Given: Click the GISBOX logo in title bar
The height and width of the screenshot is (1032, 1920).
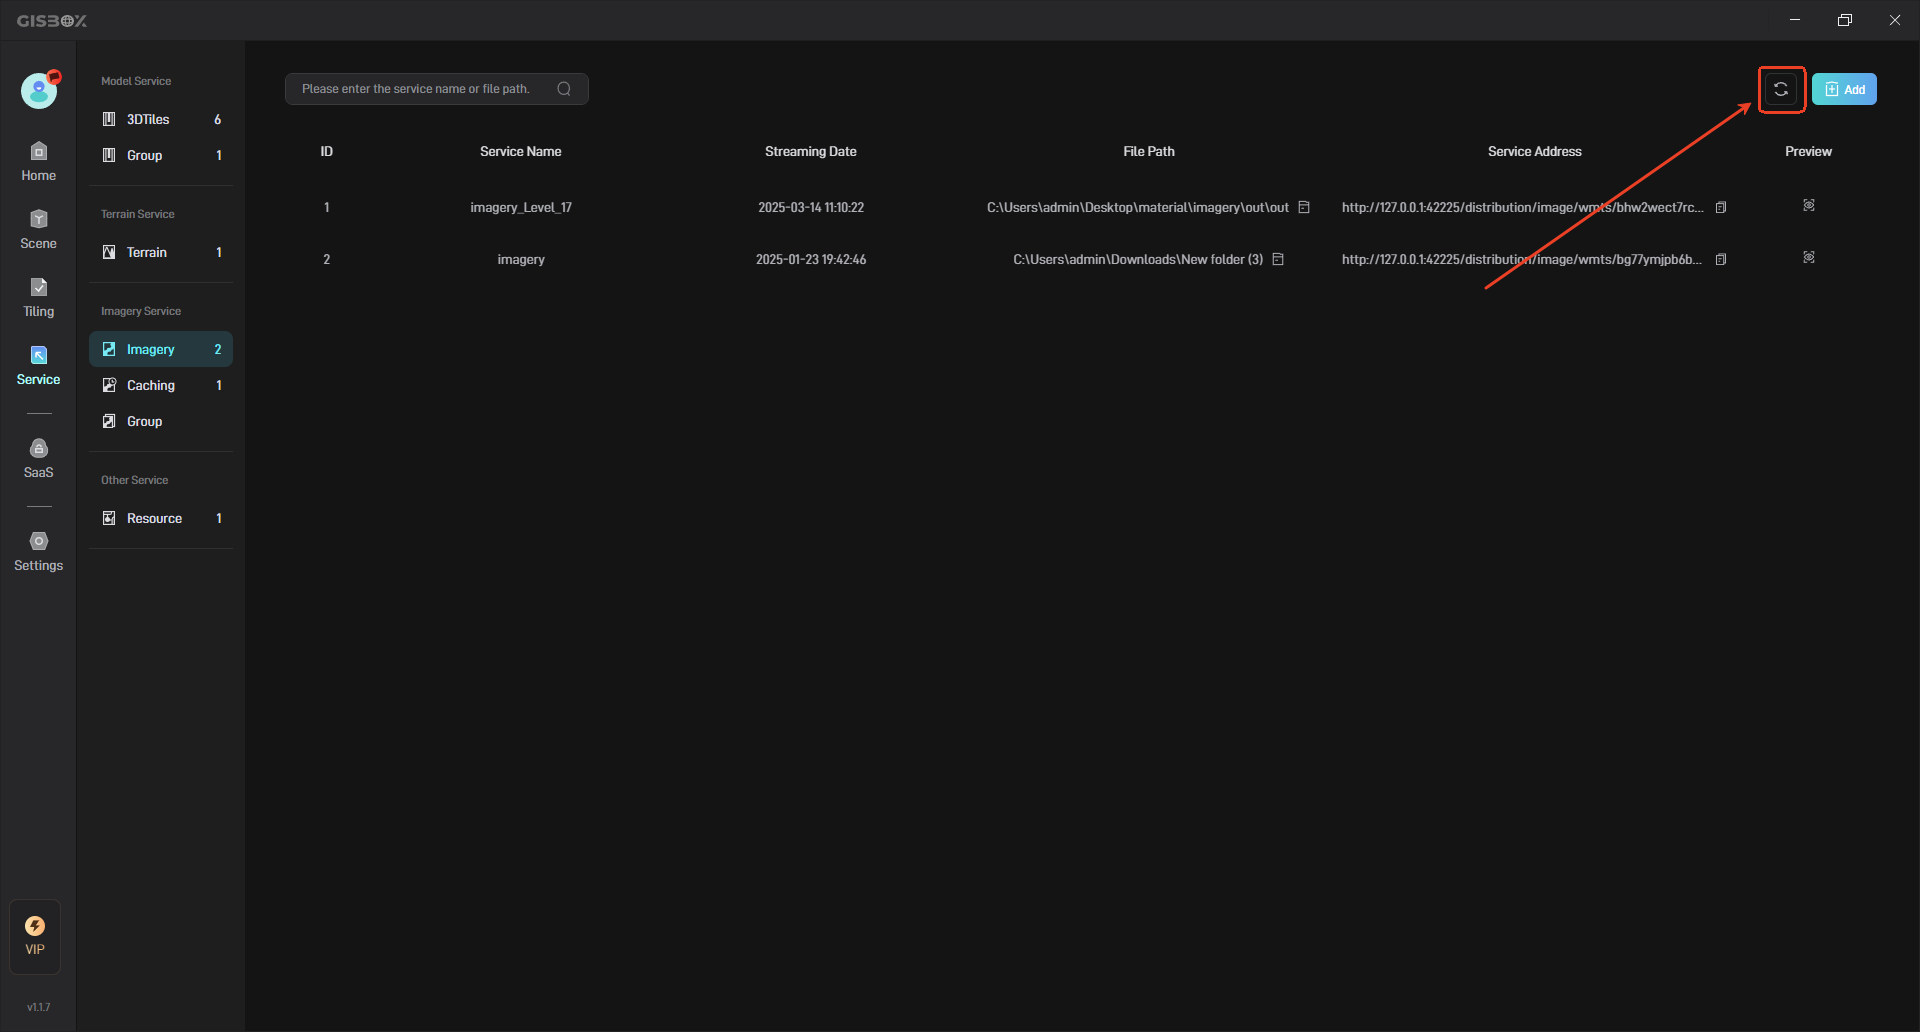Looking at the screenshot, I should [x=52, y=20].
